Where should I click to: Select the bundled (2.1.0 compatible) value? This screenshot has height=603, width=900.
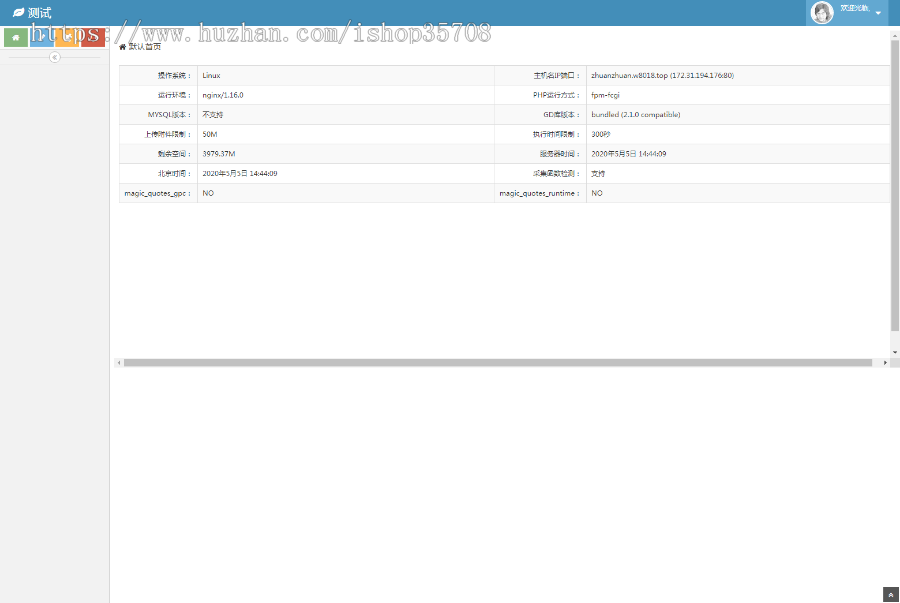click(635, 115)
